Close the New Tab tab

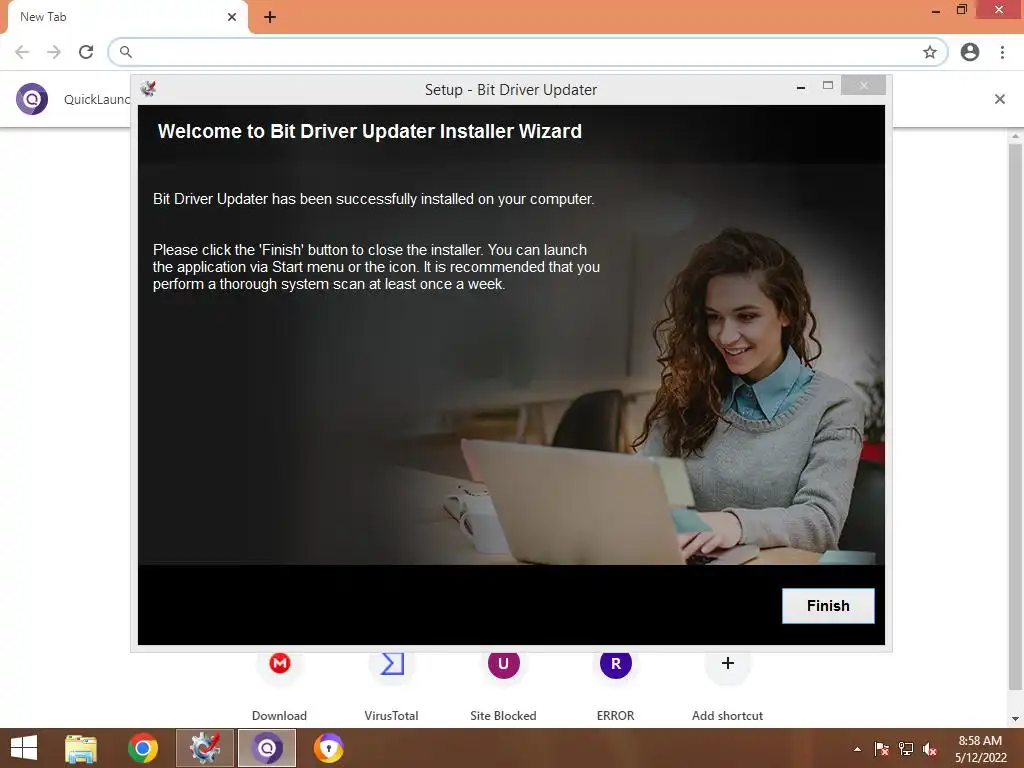[232, 17]
